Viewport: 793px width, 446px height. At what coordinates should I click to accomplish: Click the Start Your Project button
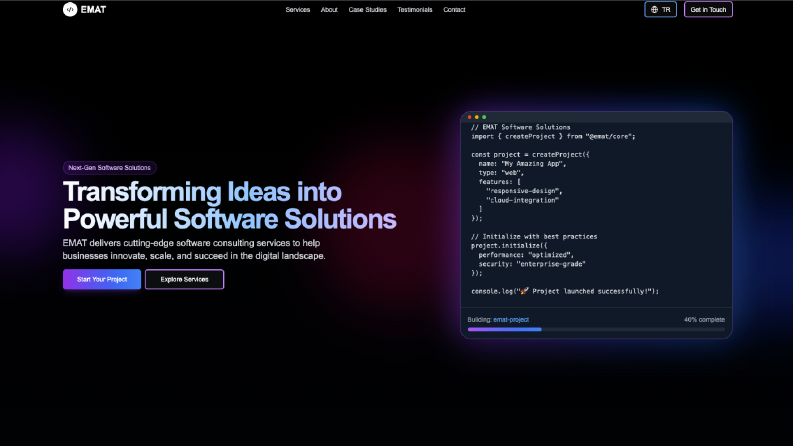click(102, 279)
